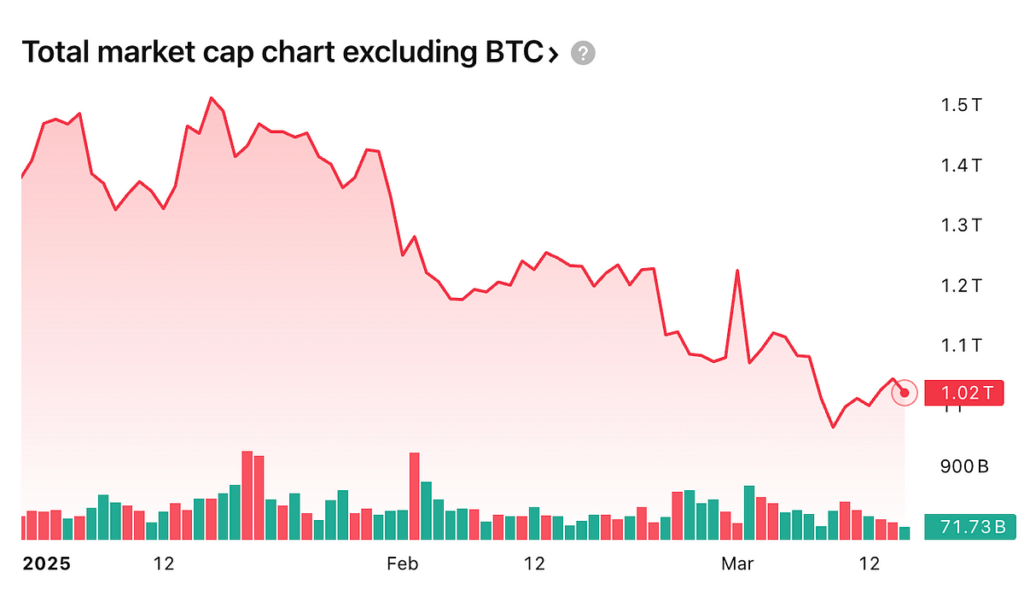The image size is (1024, 602).
Task: Click the 12 label right of Mar
Action: tap(869, 564)
